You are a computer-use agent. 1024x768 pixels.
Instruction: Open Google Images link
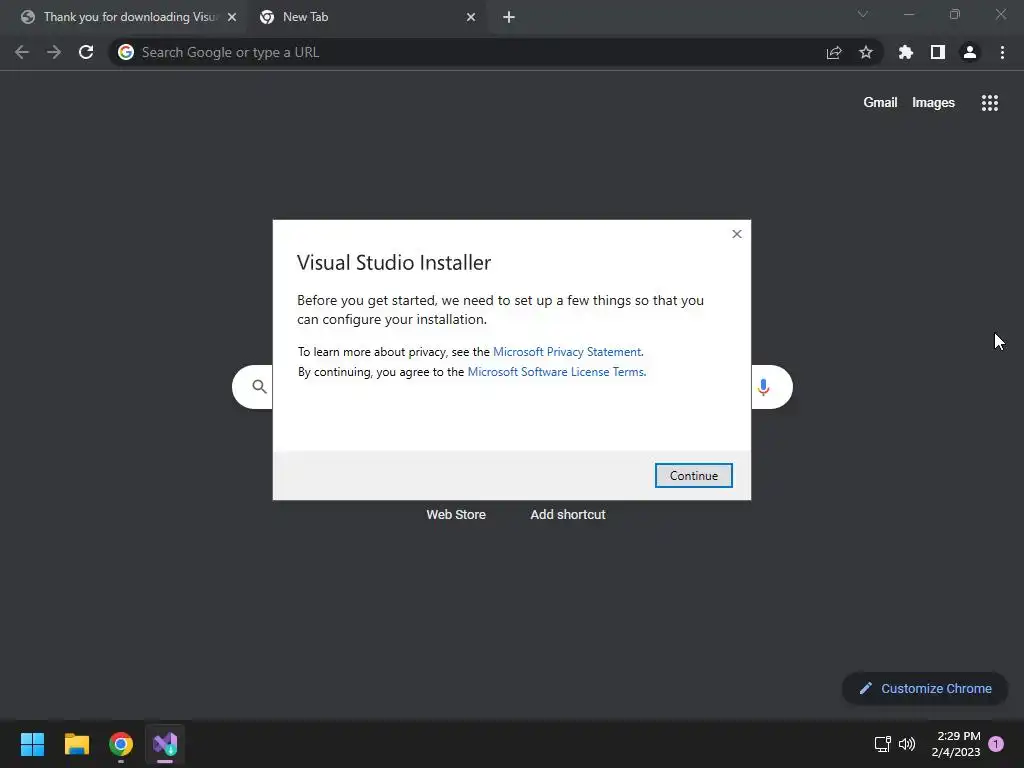click(933, 103)
